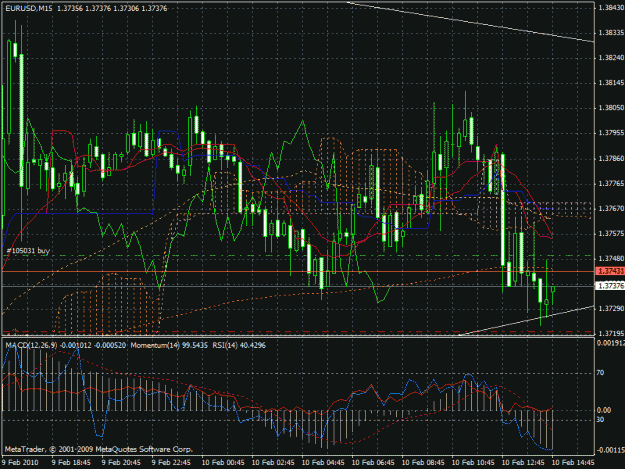Screen dimensions: 625x469
Task: Click price scale value 1.37765
Action: pyautogui.click(x=611, y=183)
